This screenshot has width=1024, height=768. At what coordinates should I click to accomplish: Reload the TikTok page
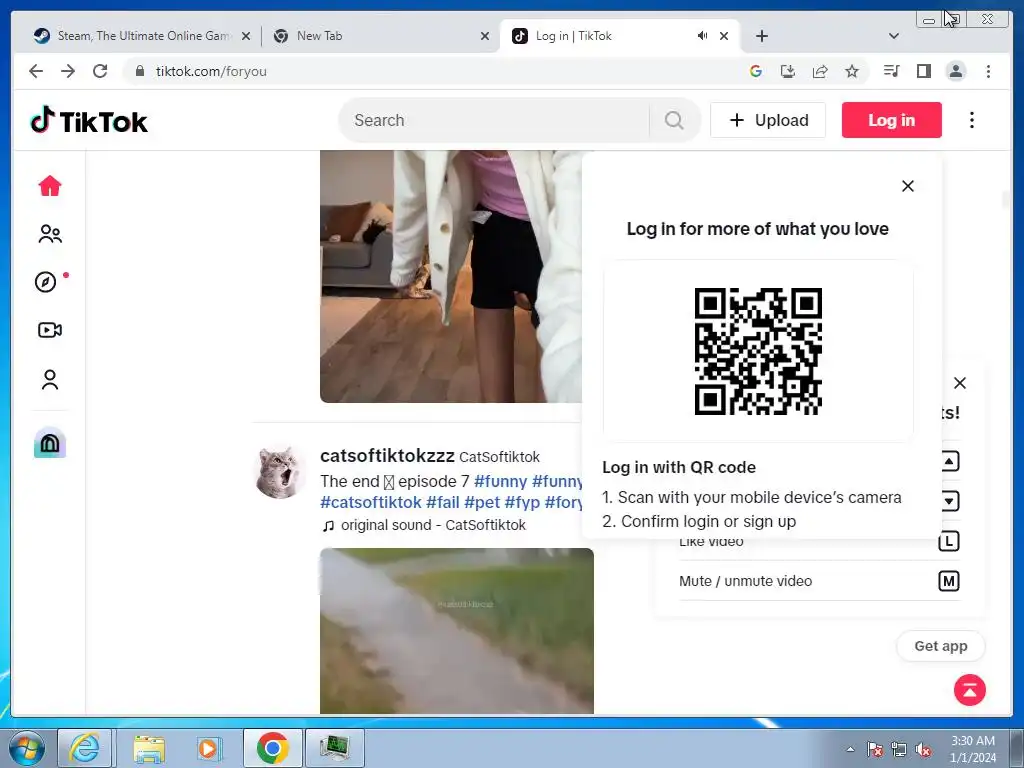pyautogui.click(x=100, y=71)
